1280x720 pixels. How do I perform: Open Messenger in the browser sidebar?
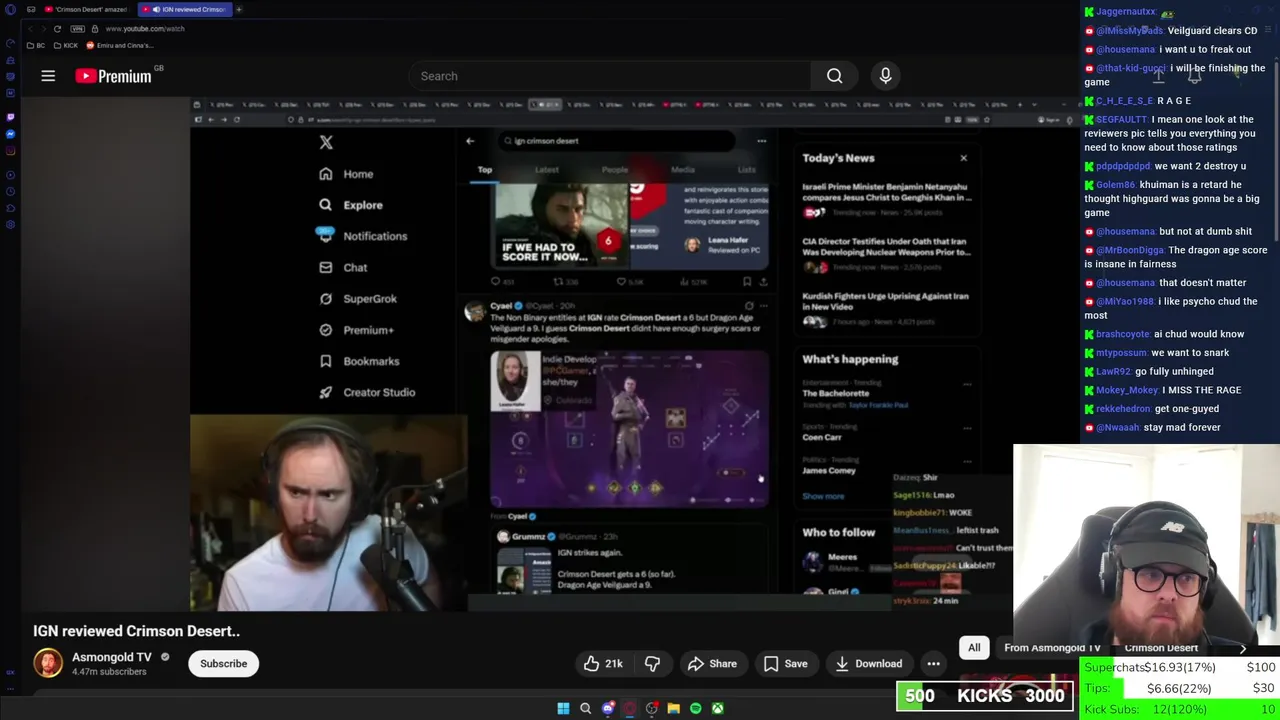pyautogui.click(x=10, y=134)
